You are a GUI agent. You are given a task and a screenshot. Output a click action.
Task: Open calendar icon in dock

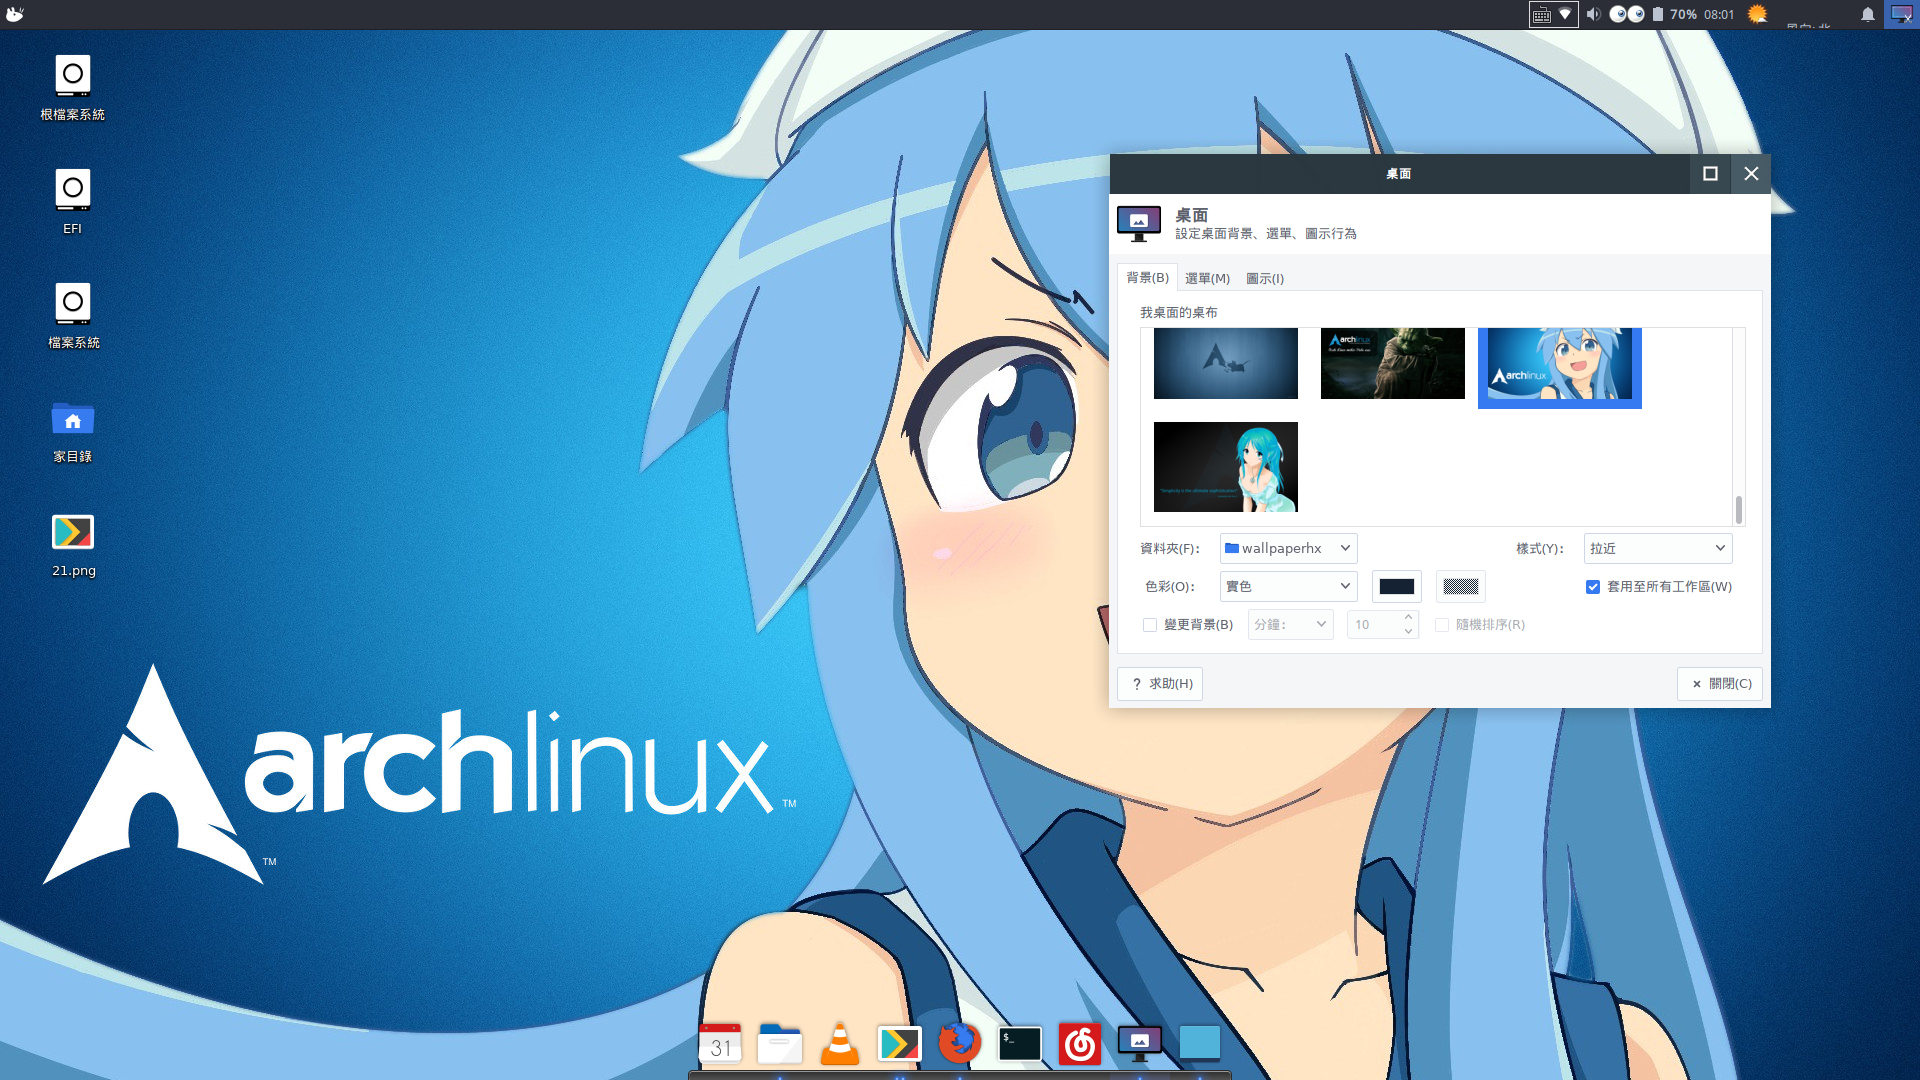[720, 1044]
